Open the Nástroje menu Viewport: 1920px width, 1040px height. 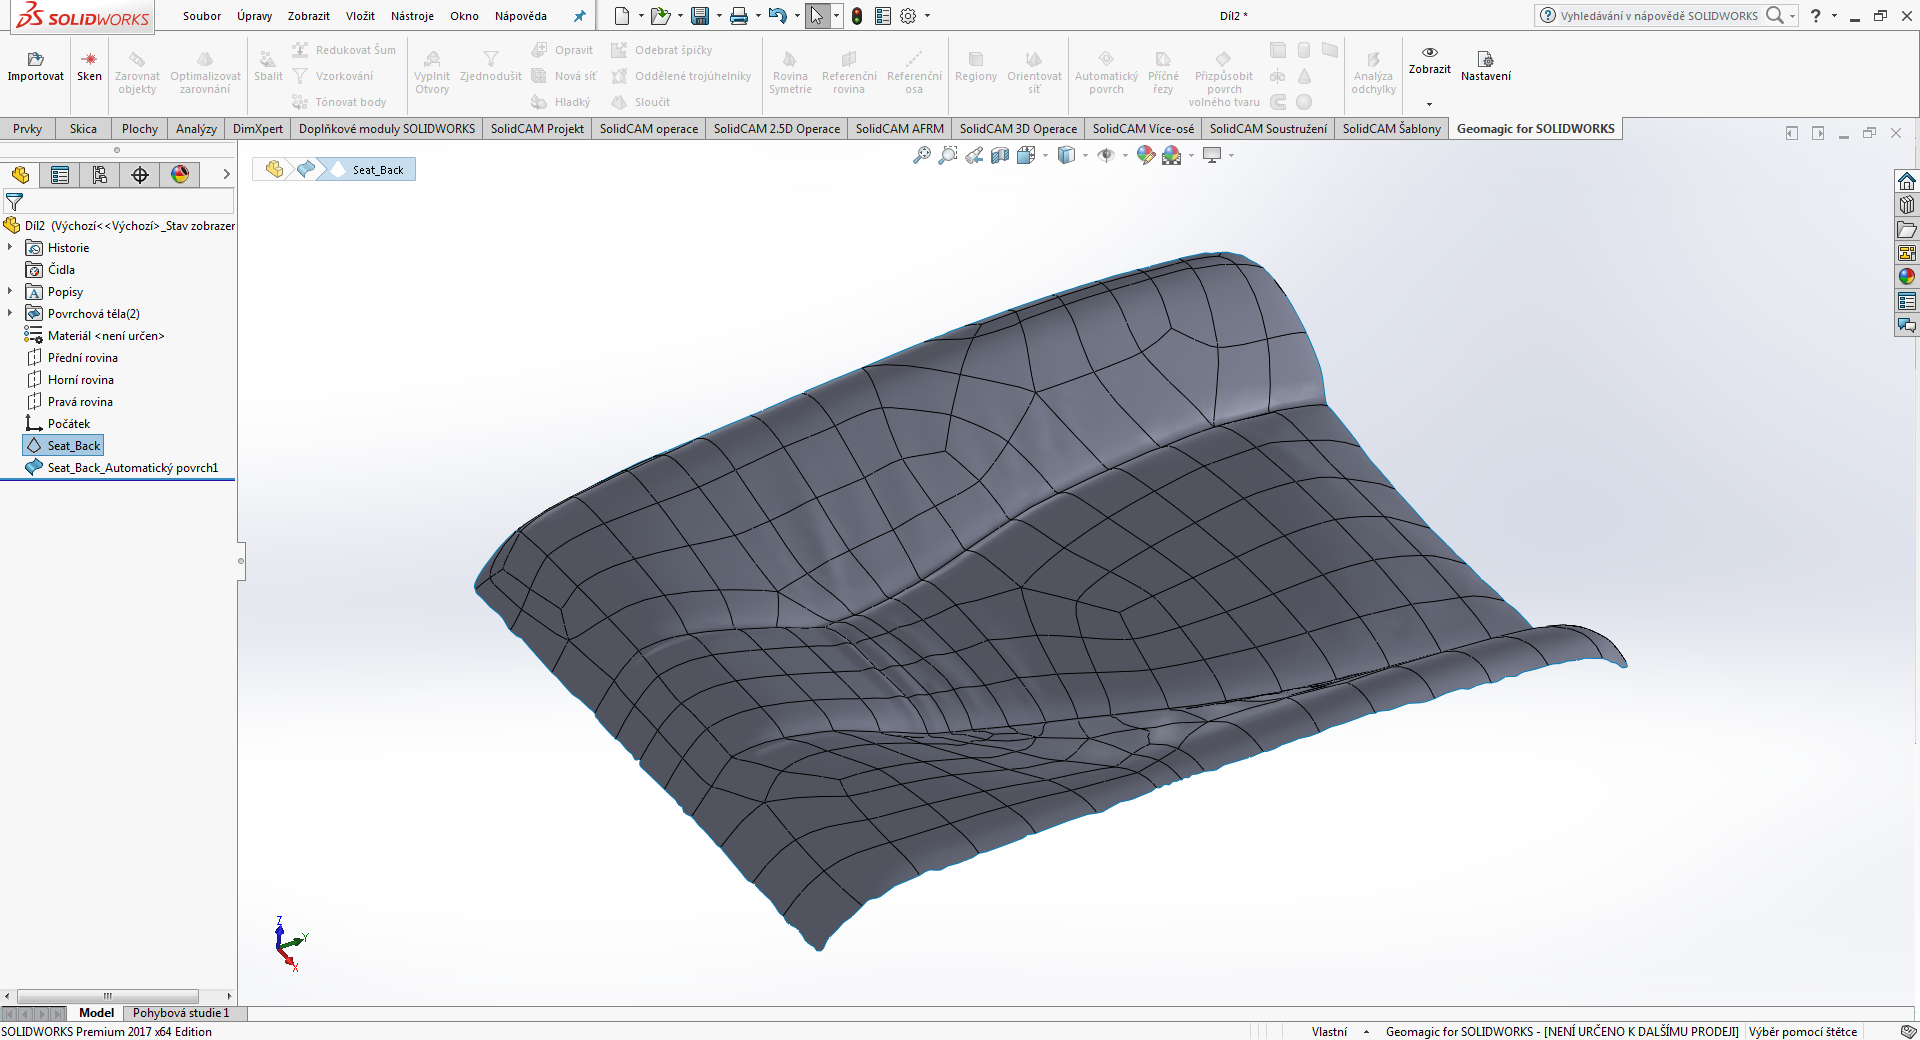(x=412, y=16)
